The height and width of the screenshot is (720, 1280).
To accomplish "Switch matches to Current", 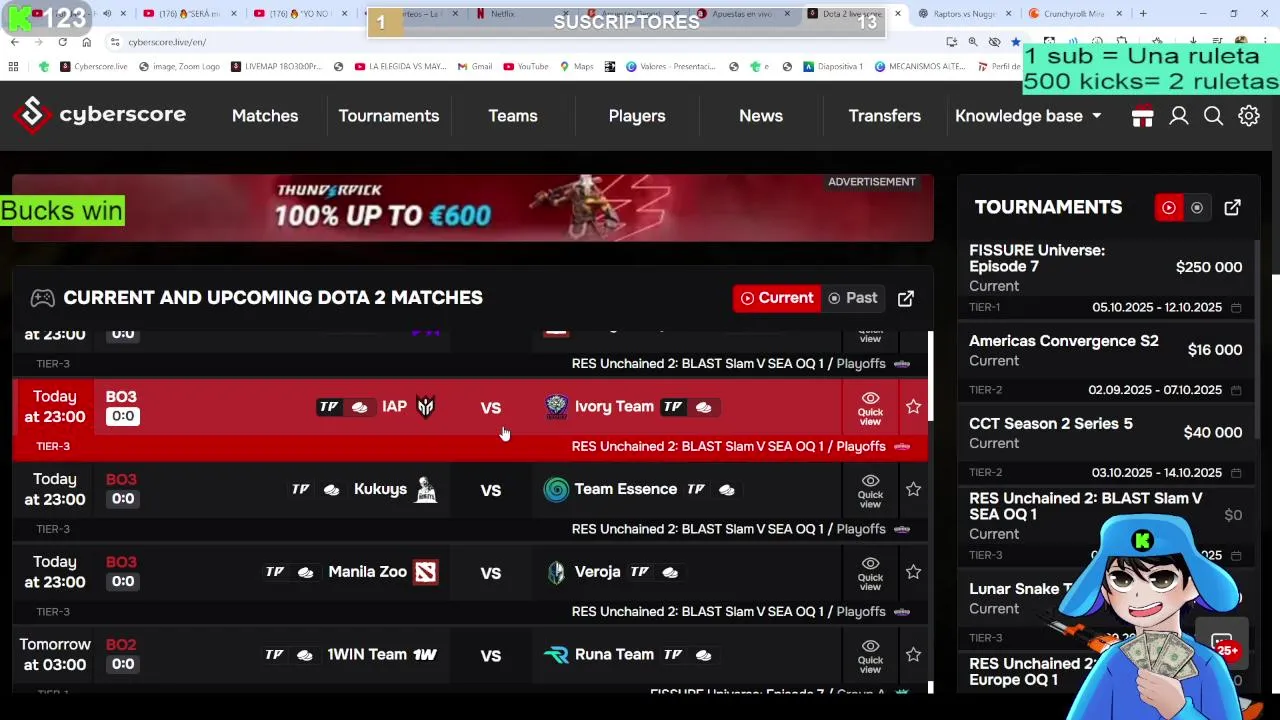I will pos(777,298).
